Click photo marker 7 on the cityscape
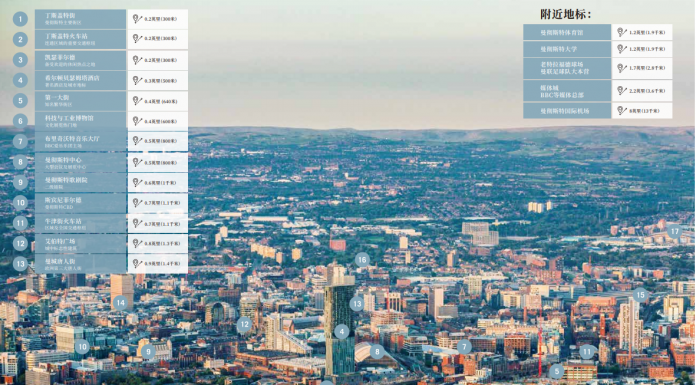Image resolution: width=696 pixels, height=385 pixels. tap(464, 347)
